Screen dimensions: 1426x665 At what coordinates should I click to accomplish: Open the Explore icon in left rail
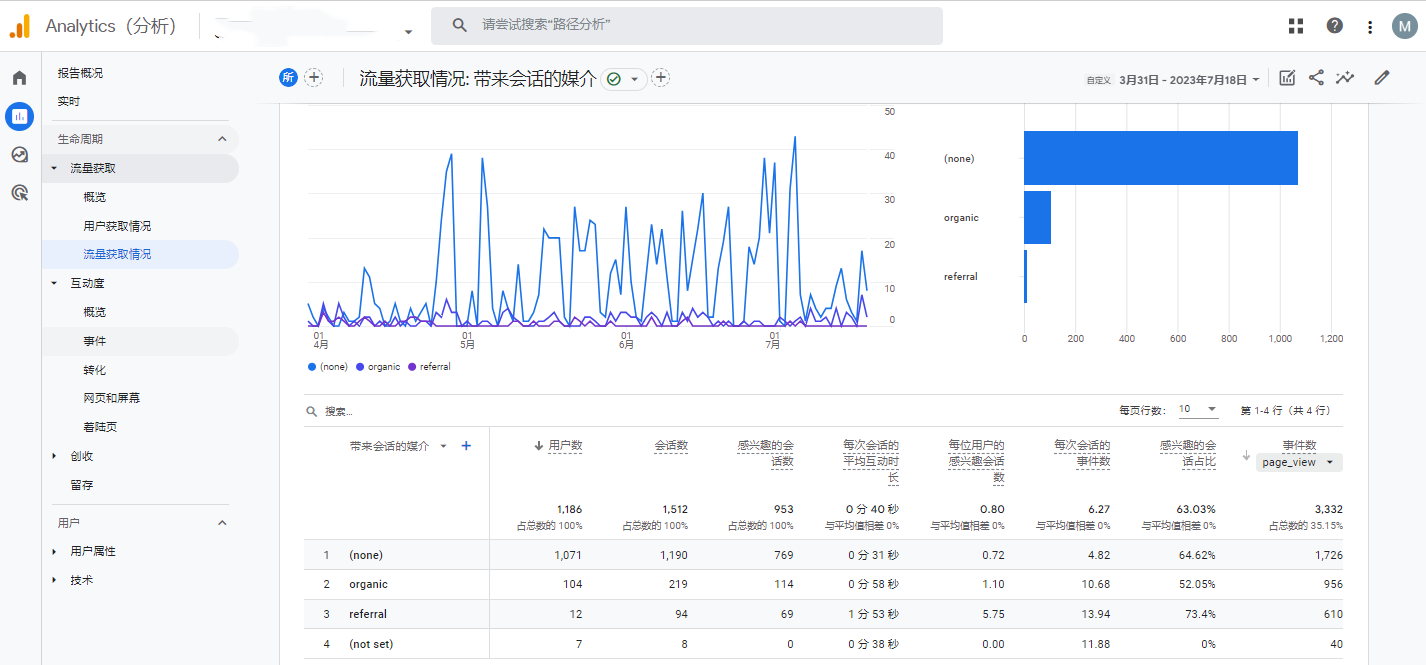(19, 154)
